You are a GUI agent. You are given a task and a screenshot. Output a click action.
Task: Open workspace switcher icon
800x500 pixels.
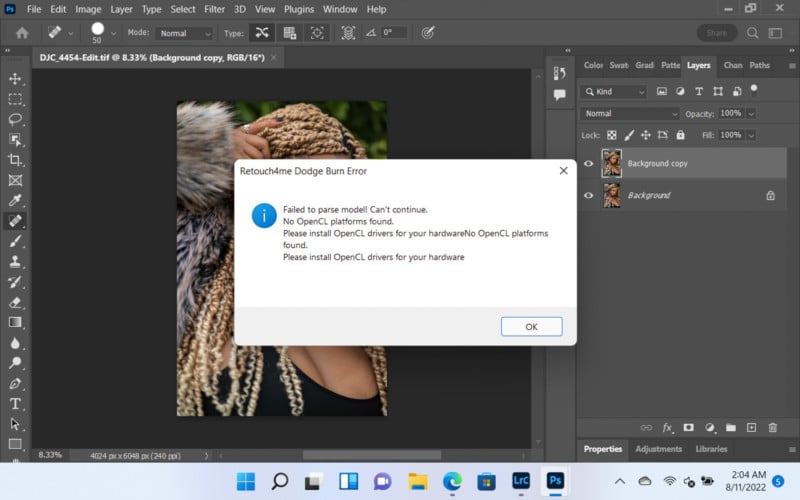[775, 33]
